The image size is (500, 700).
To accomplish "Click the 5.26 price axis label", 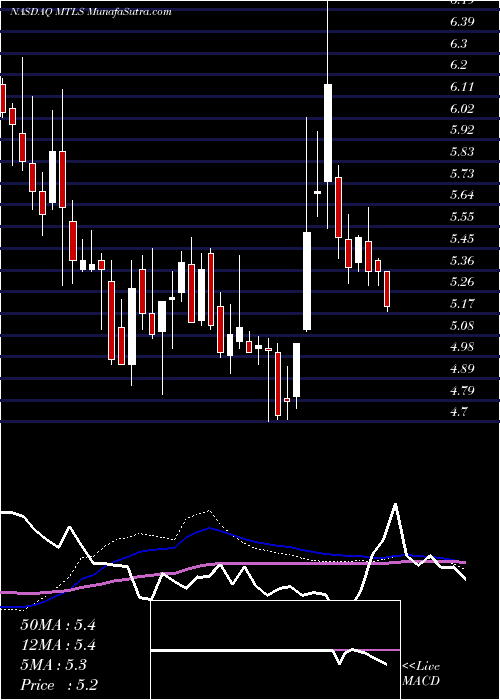I will (462, 282).
